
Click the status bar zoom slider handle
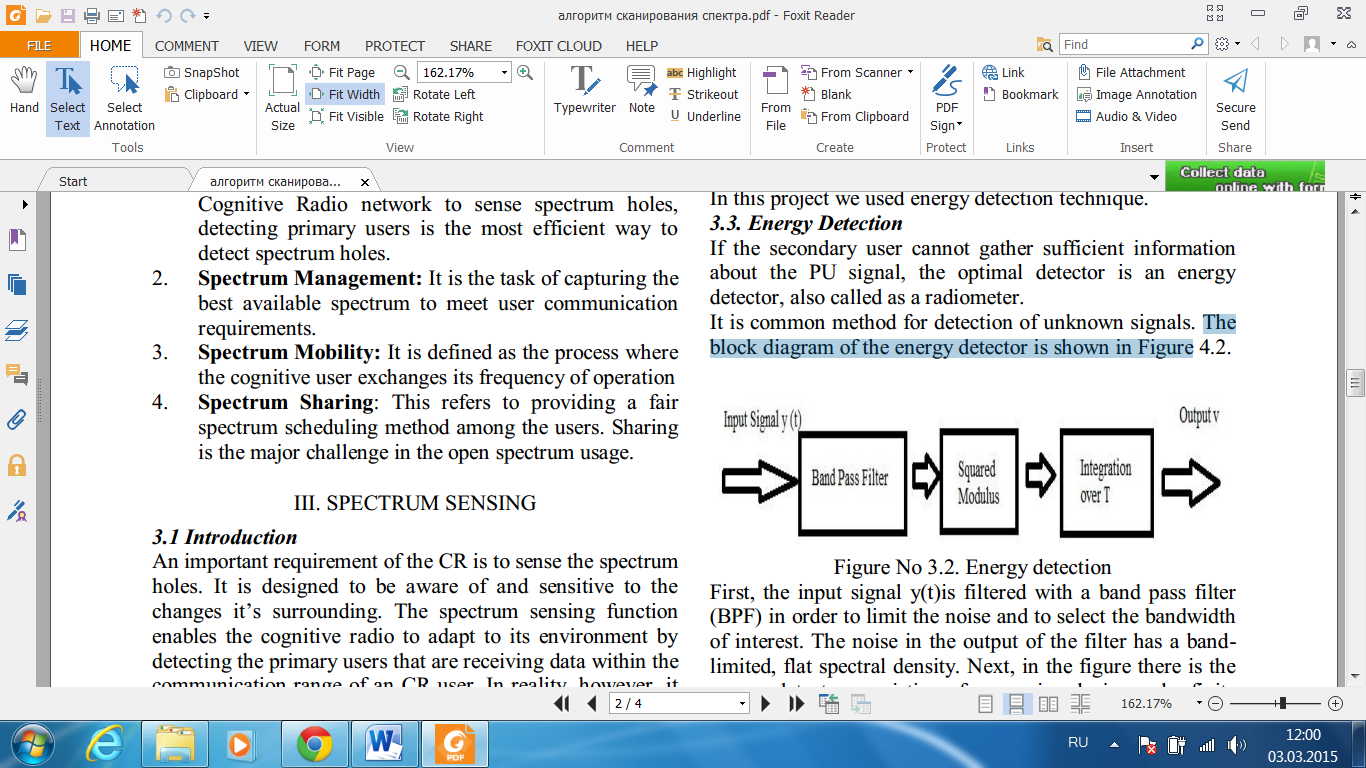(1282, 704)
